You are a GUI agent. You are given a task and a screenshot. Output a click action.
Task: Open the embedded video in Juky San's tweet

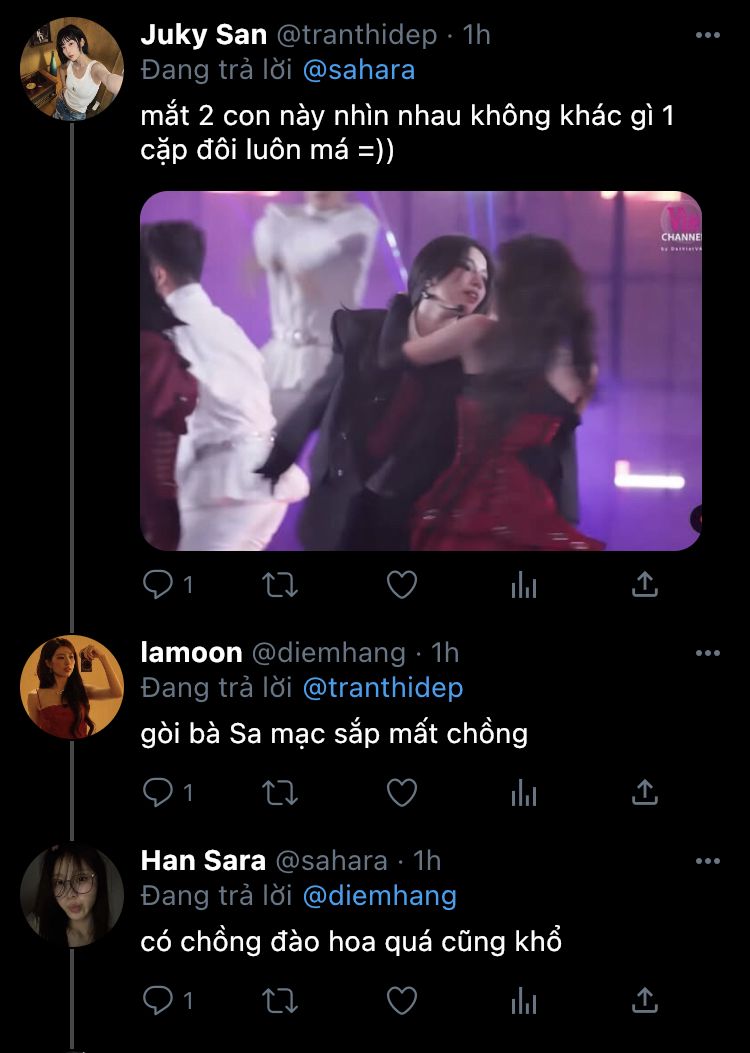point(420,370)
